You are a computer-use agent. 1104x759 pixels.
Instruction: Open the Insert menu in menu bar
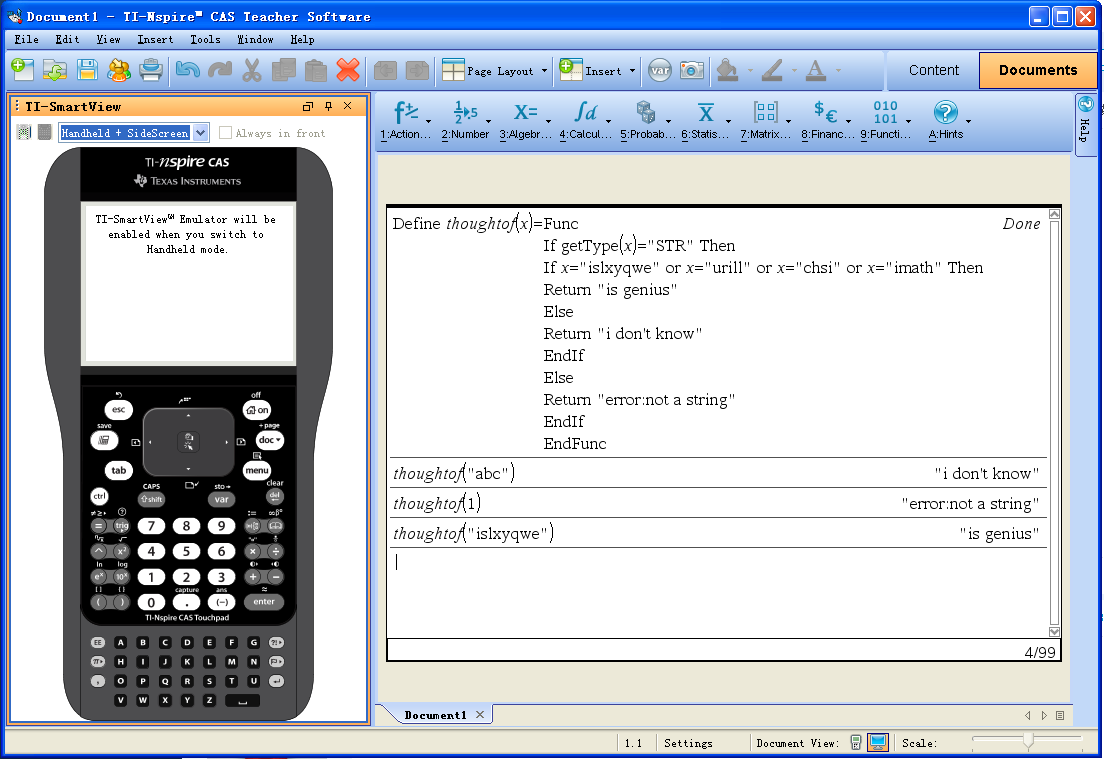pyautogui.click(x=155, y=39)
